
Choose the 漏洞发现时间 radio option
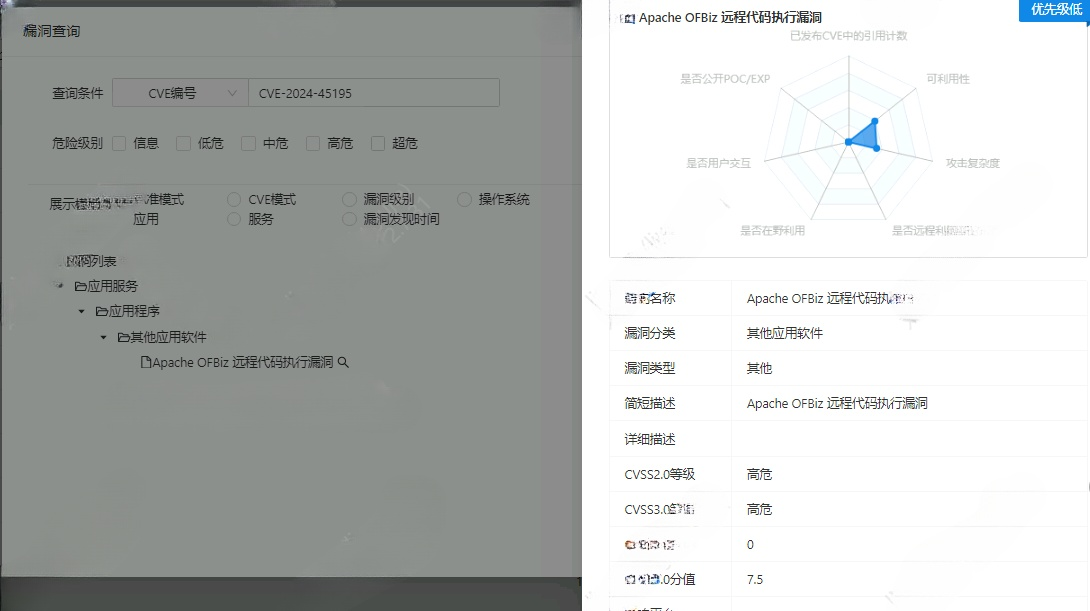coord(350,218)
